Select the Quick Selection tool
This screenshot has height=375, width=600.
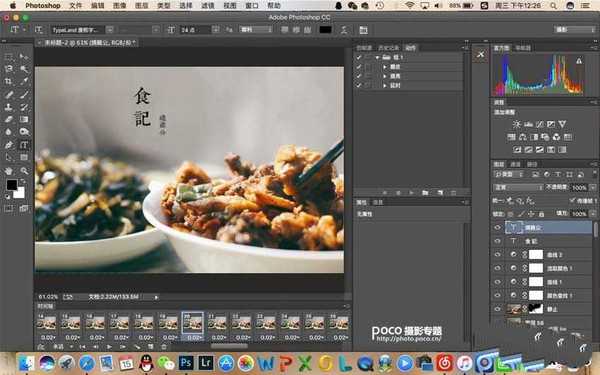tap(24, 69)
